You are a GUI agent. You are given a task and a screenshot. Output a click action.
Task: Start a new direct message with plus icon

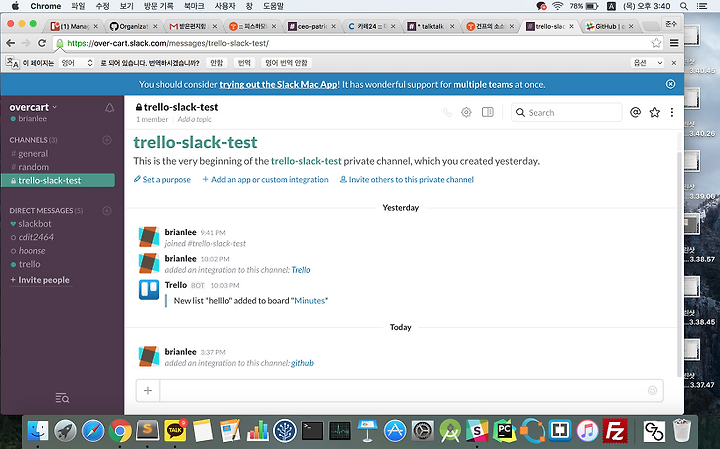coord(107,211)
